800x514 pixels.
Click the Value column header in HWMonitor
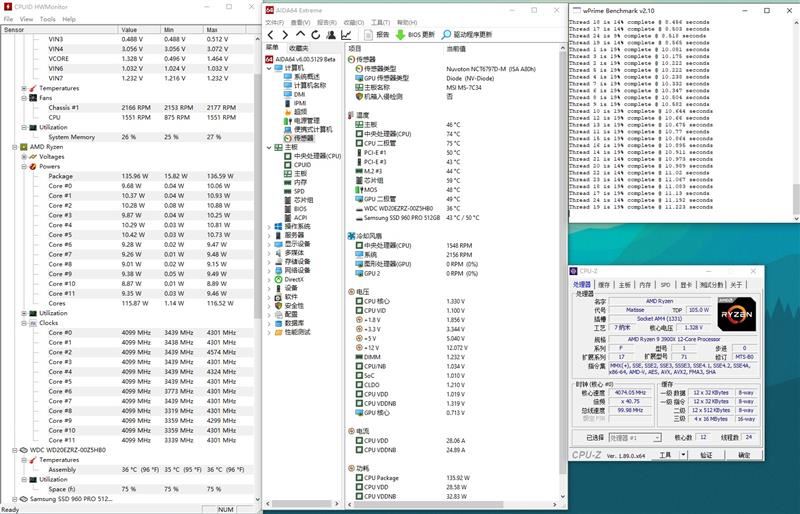(x=139, y=30)
